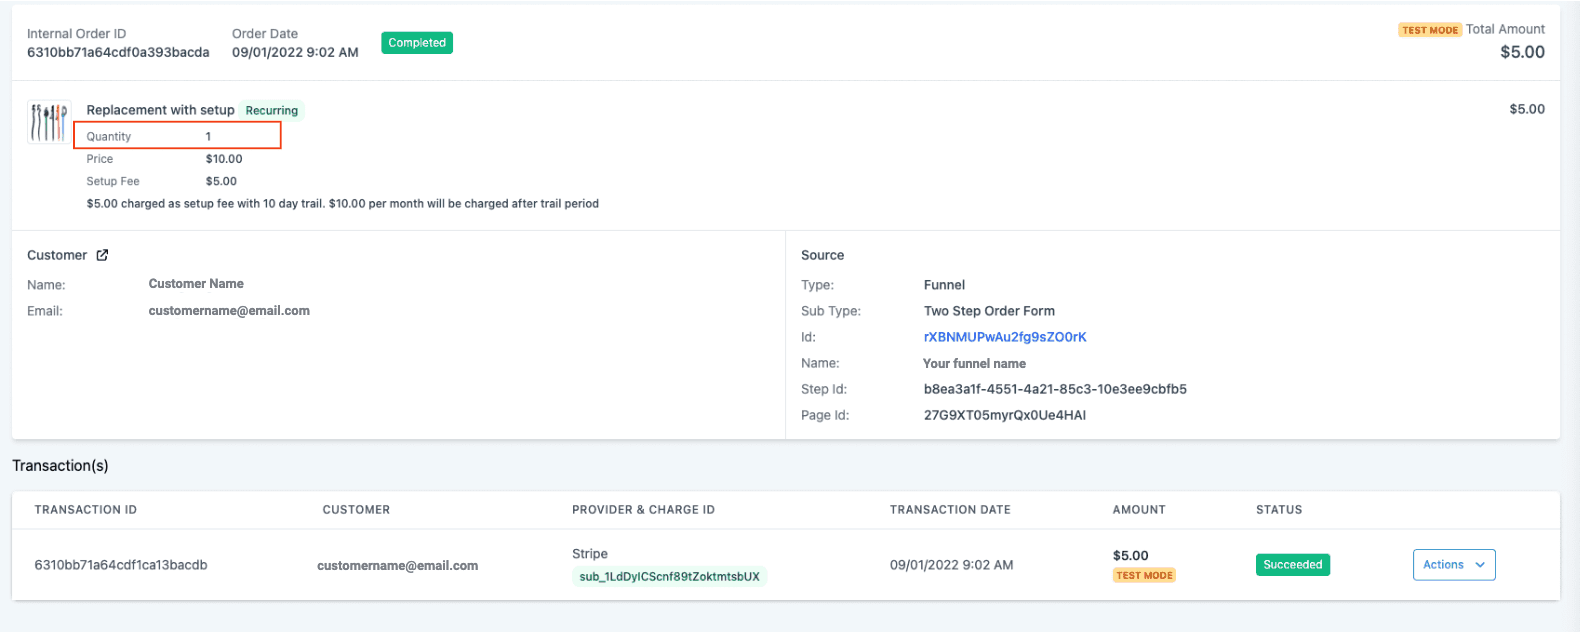Click the product thumbnail image
The width and height of the screenshot is (1580, 632).
tap(49, 123)
